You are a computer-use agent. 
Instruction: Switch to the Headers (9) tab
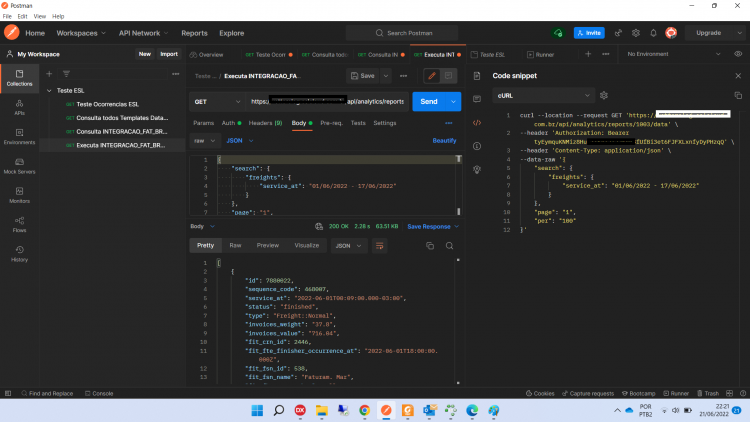[265, 123]
